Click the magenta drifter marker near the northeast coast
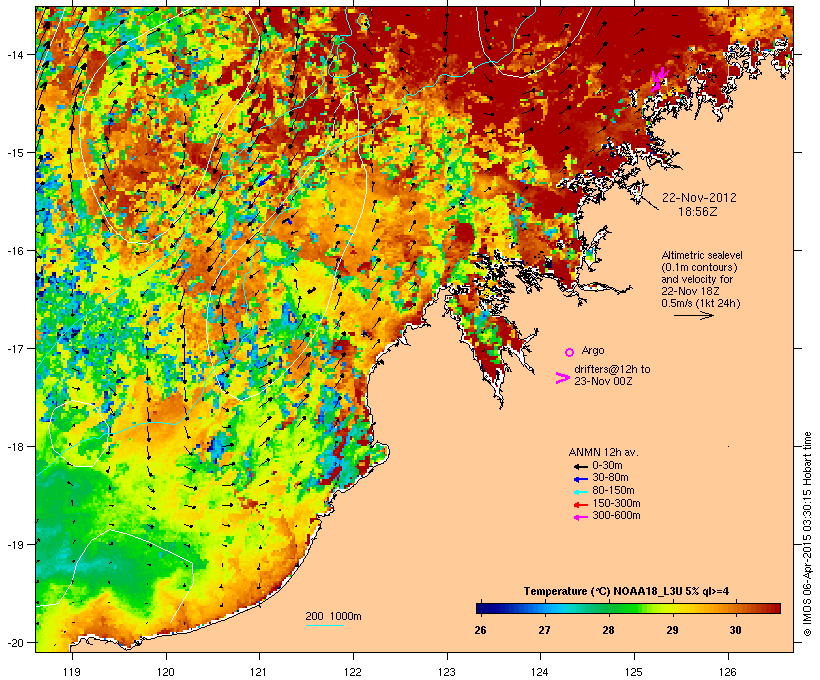The height and width of the screenshot is (680, 820). (x=658, y=80)
